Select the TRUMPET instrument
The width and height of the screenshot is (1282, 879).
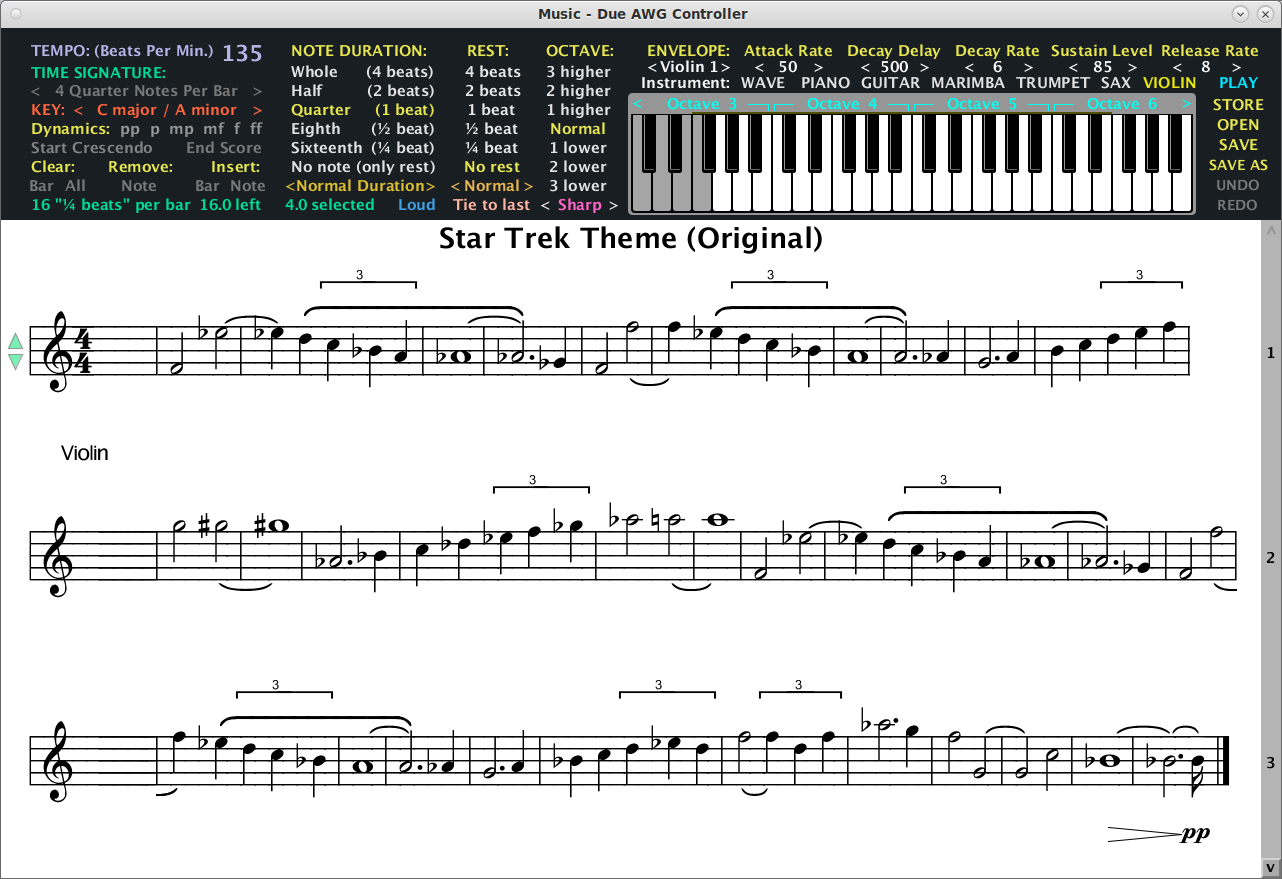(x=1053, y=83)
